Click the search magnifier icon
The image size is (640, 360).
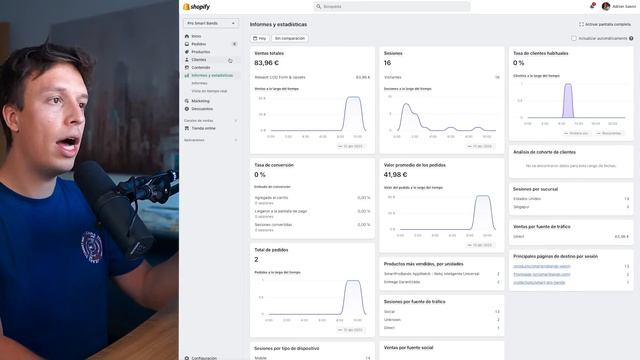point(318,7)
